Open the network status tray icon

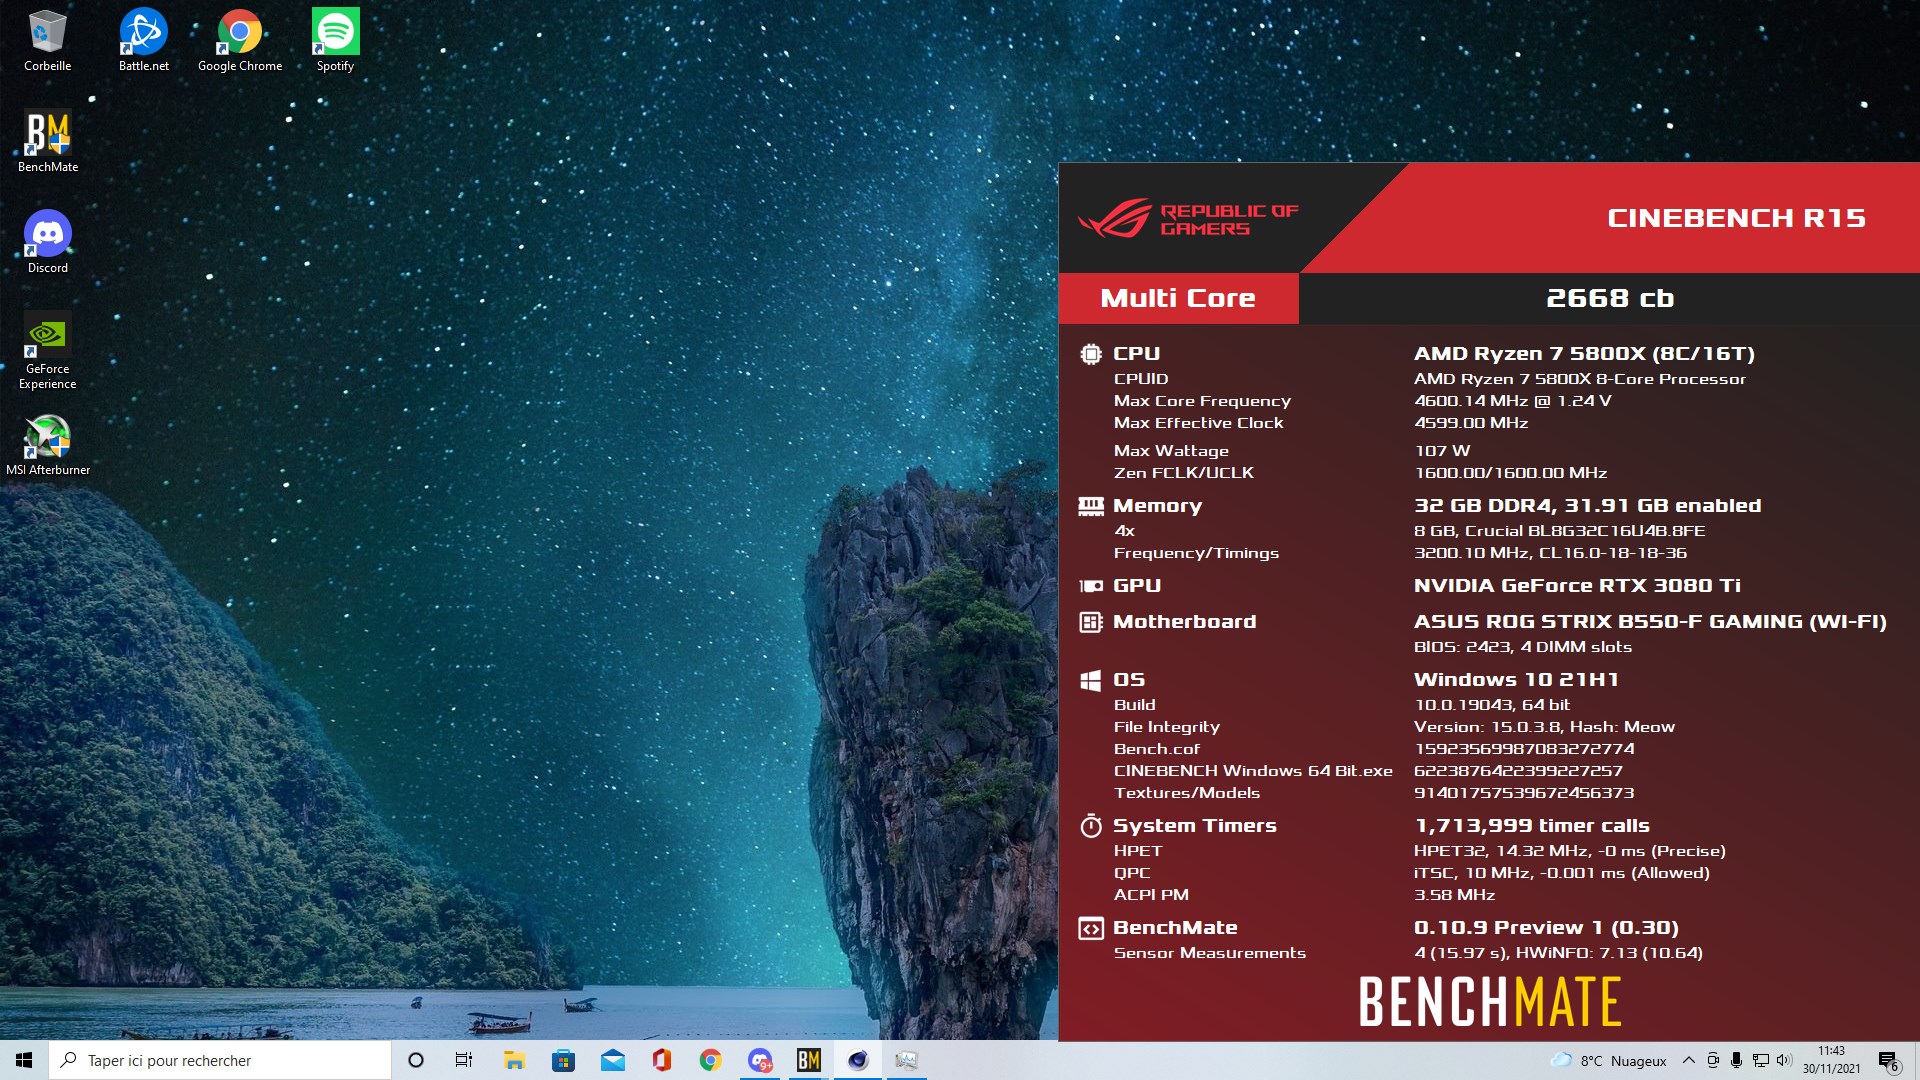tap(1760, 1060)
